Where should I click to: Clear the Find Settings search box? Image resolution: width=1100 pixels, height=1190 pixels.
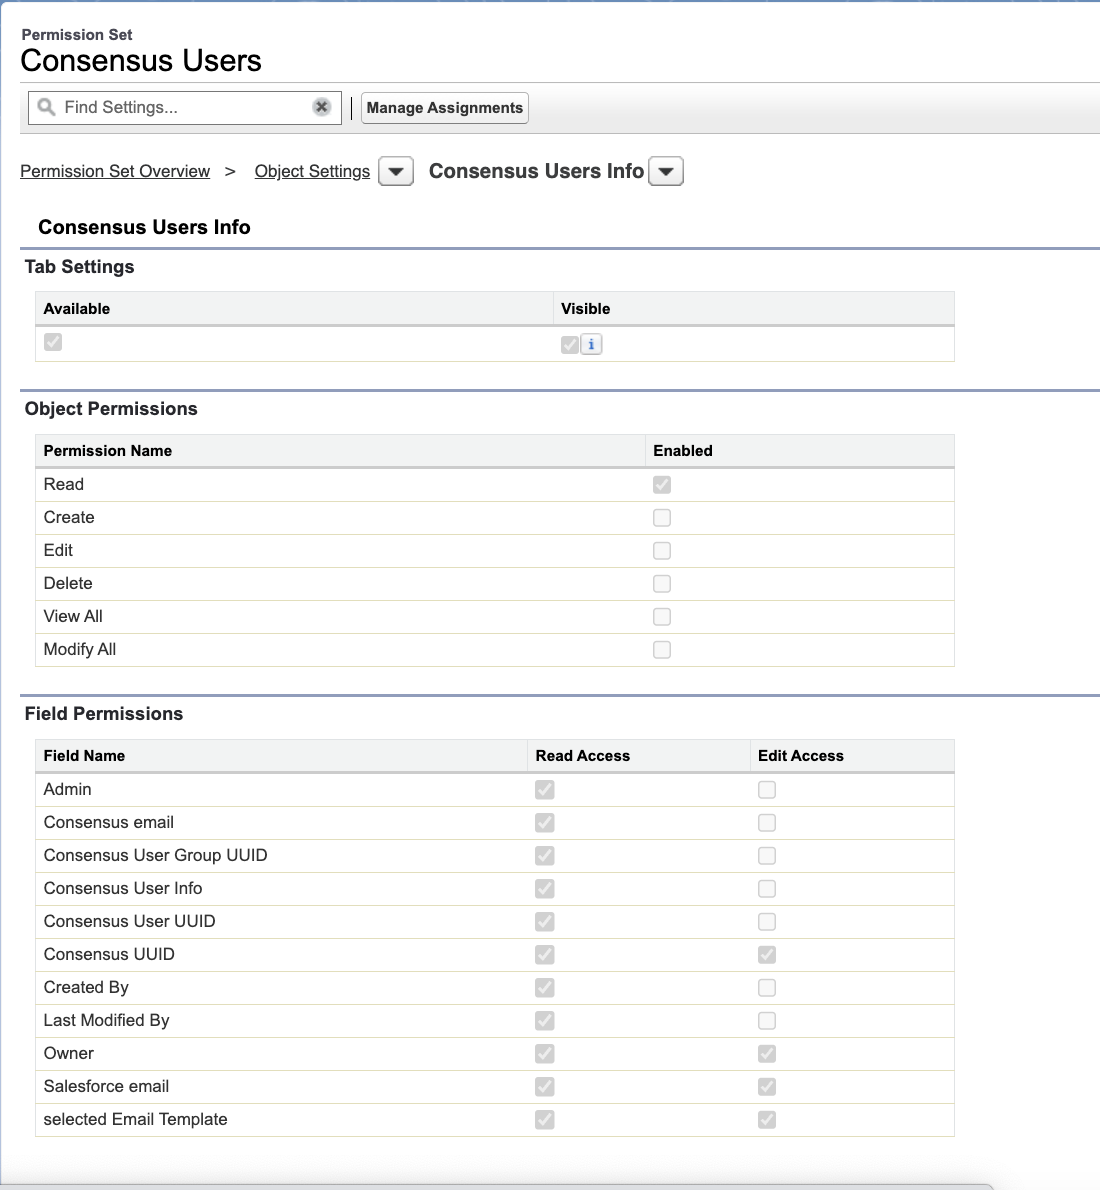point(322,107)
